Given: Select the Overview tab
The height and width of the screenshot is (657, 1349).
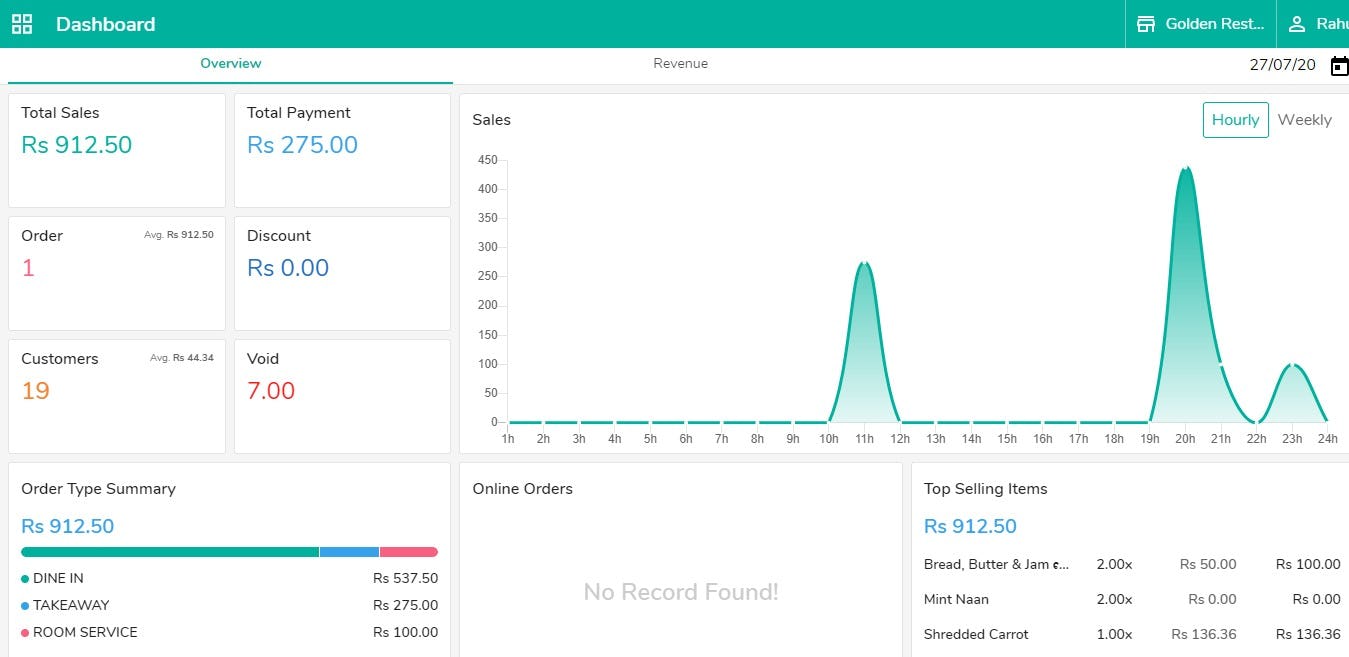Looking at the screenshot, I should pyautogui.click(x=230, y=62).
